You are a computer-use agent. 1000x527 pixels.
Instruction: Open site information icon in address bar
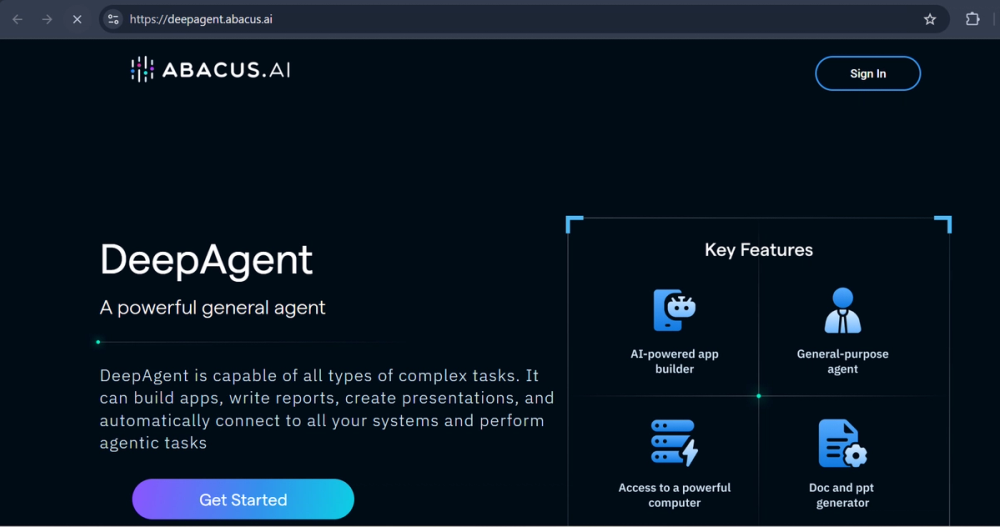pos(114,19)
